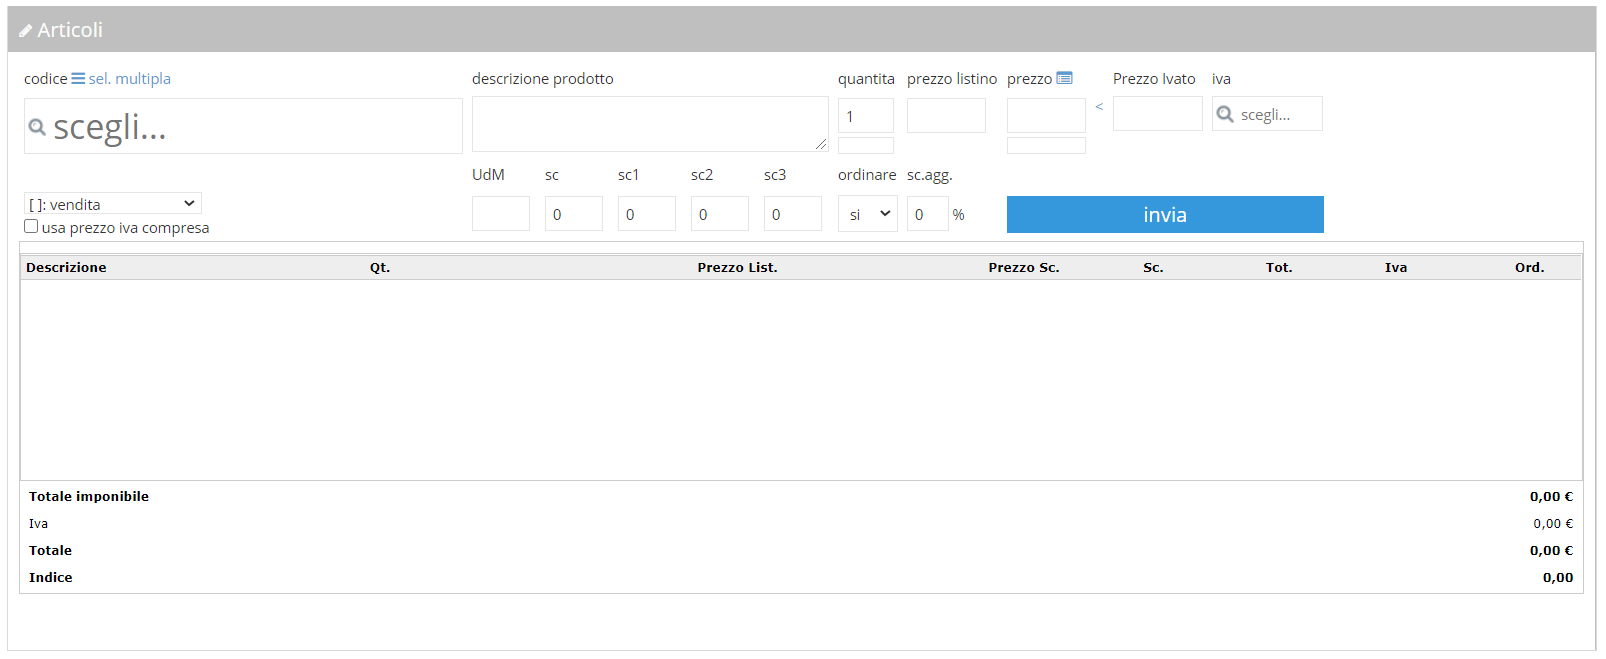The image size is (1606, 659).
Task: Enable usa prezzo iva compresa checkbox
Action: tap(31, 226)
